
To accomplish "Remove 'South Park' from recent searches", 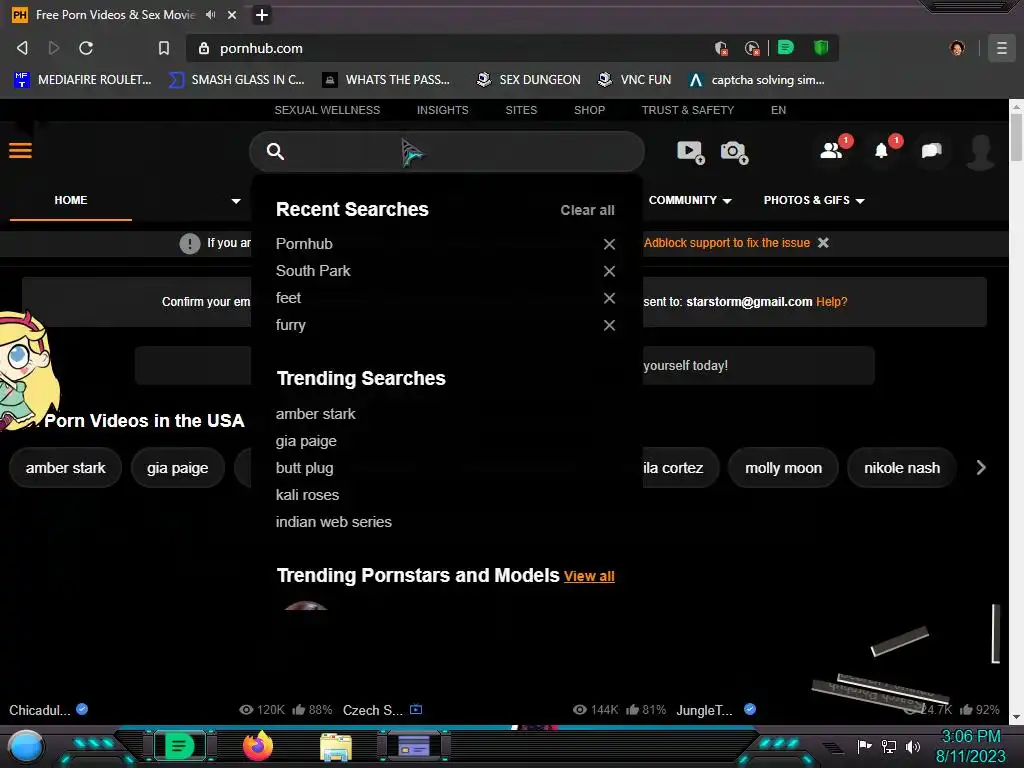I will pos(609,271).
